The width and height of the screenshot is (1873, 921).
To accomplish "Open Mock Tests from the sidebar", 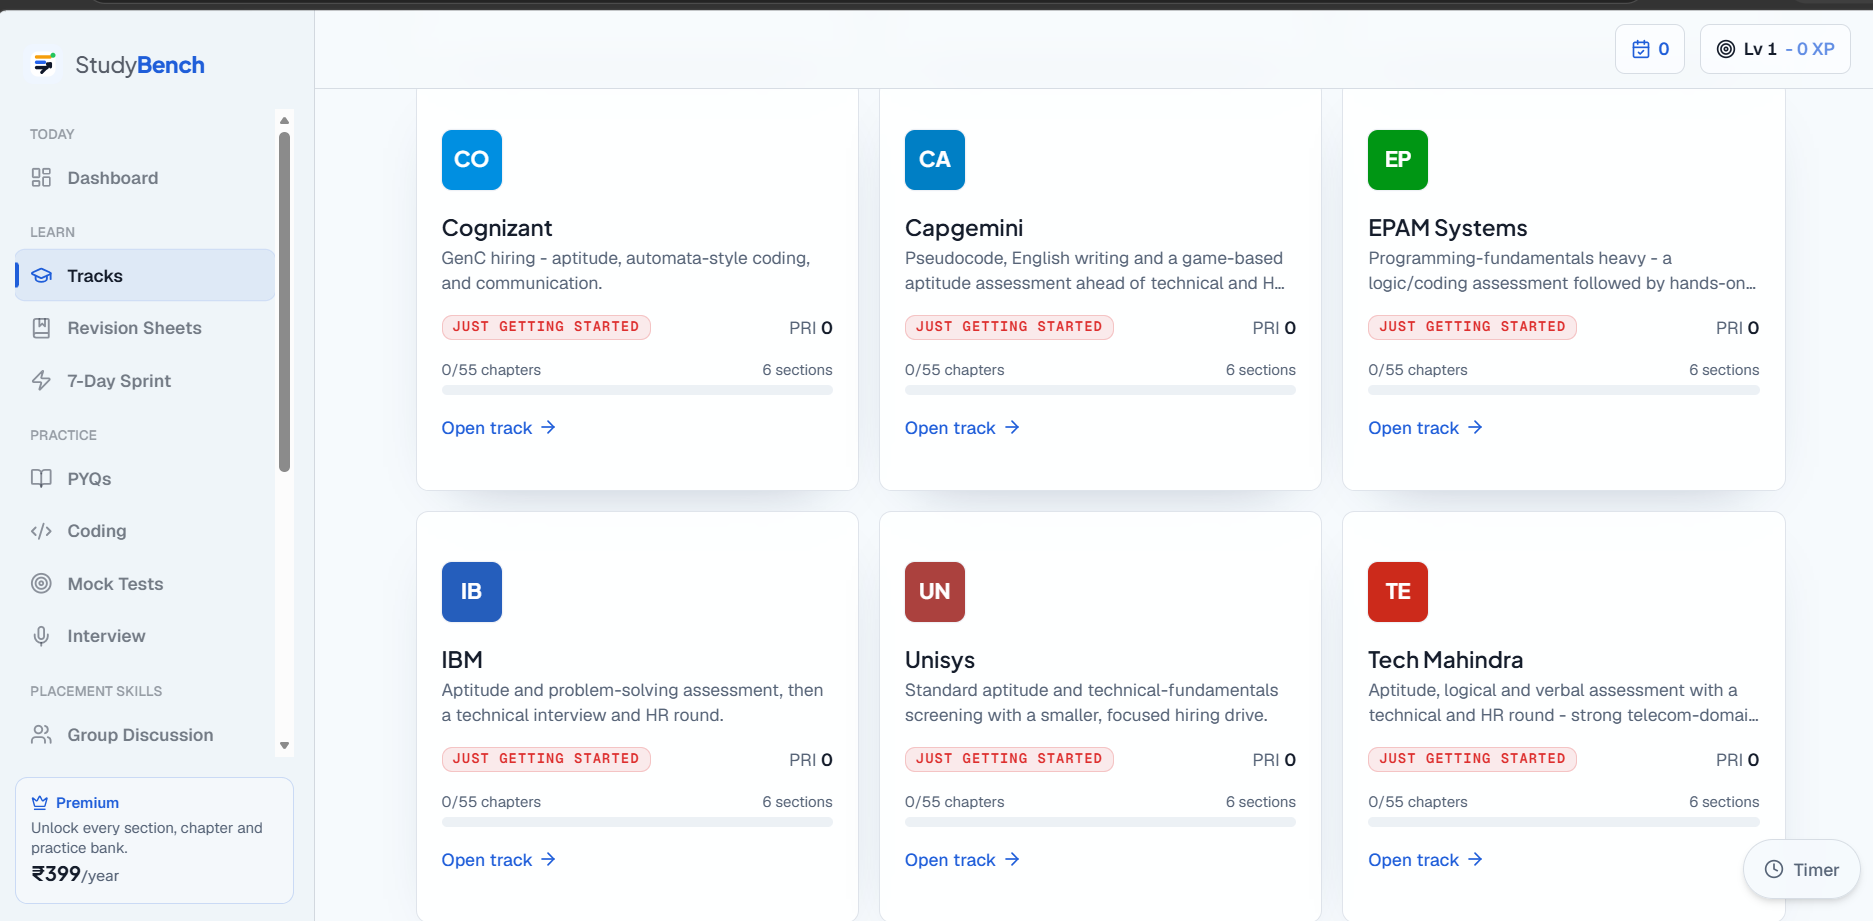I will (x=145, y=584).
